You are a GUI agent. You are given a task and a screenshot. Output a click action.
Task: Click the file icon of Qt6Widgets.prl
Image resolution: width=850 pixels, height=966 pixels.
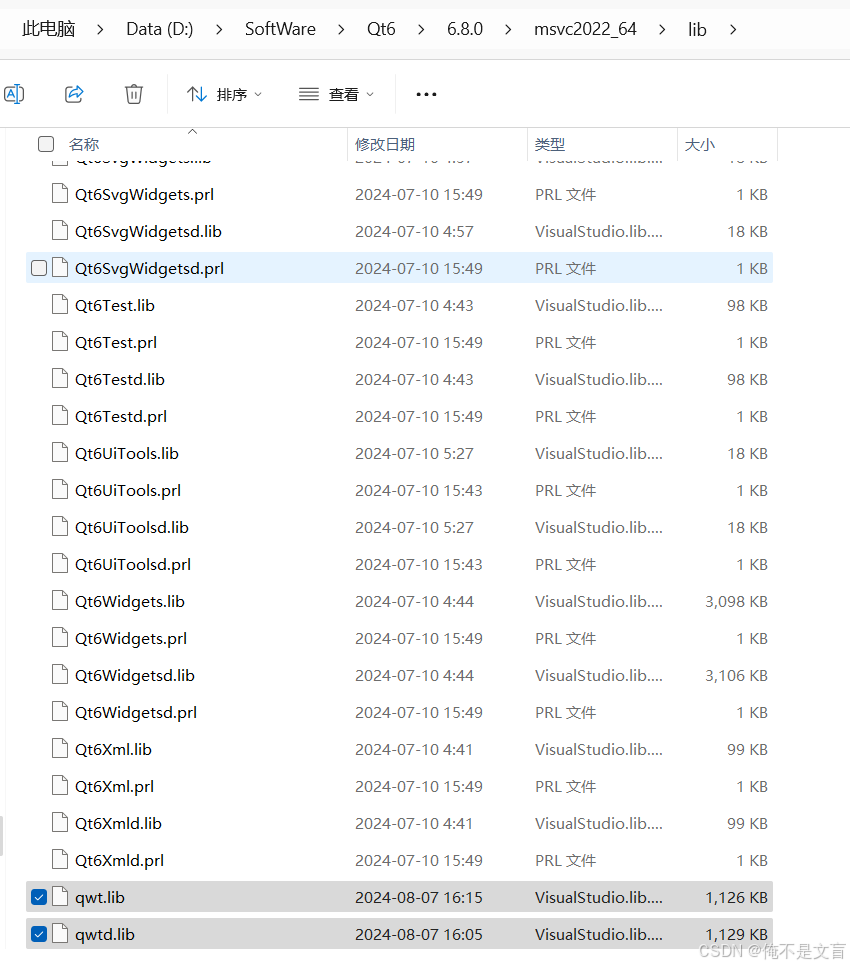tap(60, 638)
